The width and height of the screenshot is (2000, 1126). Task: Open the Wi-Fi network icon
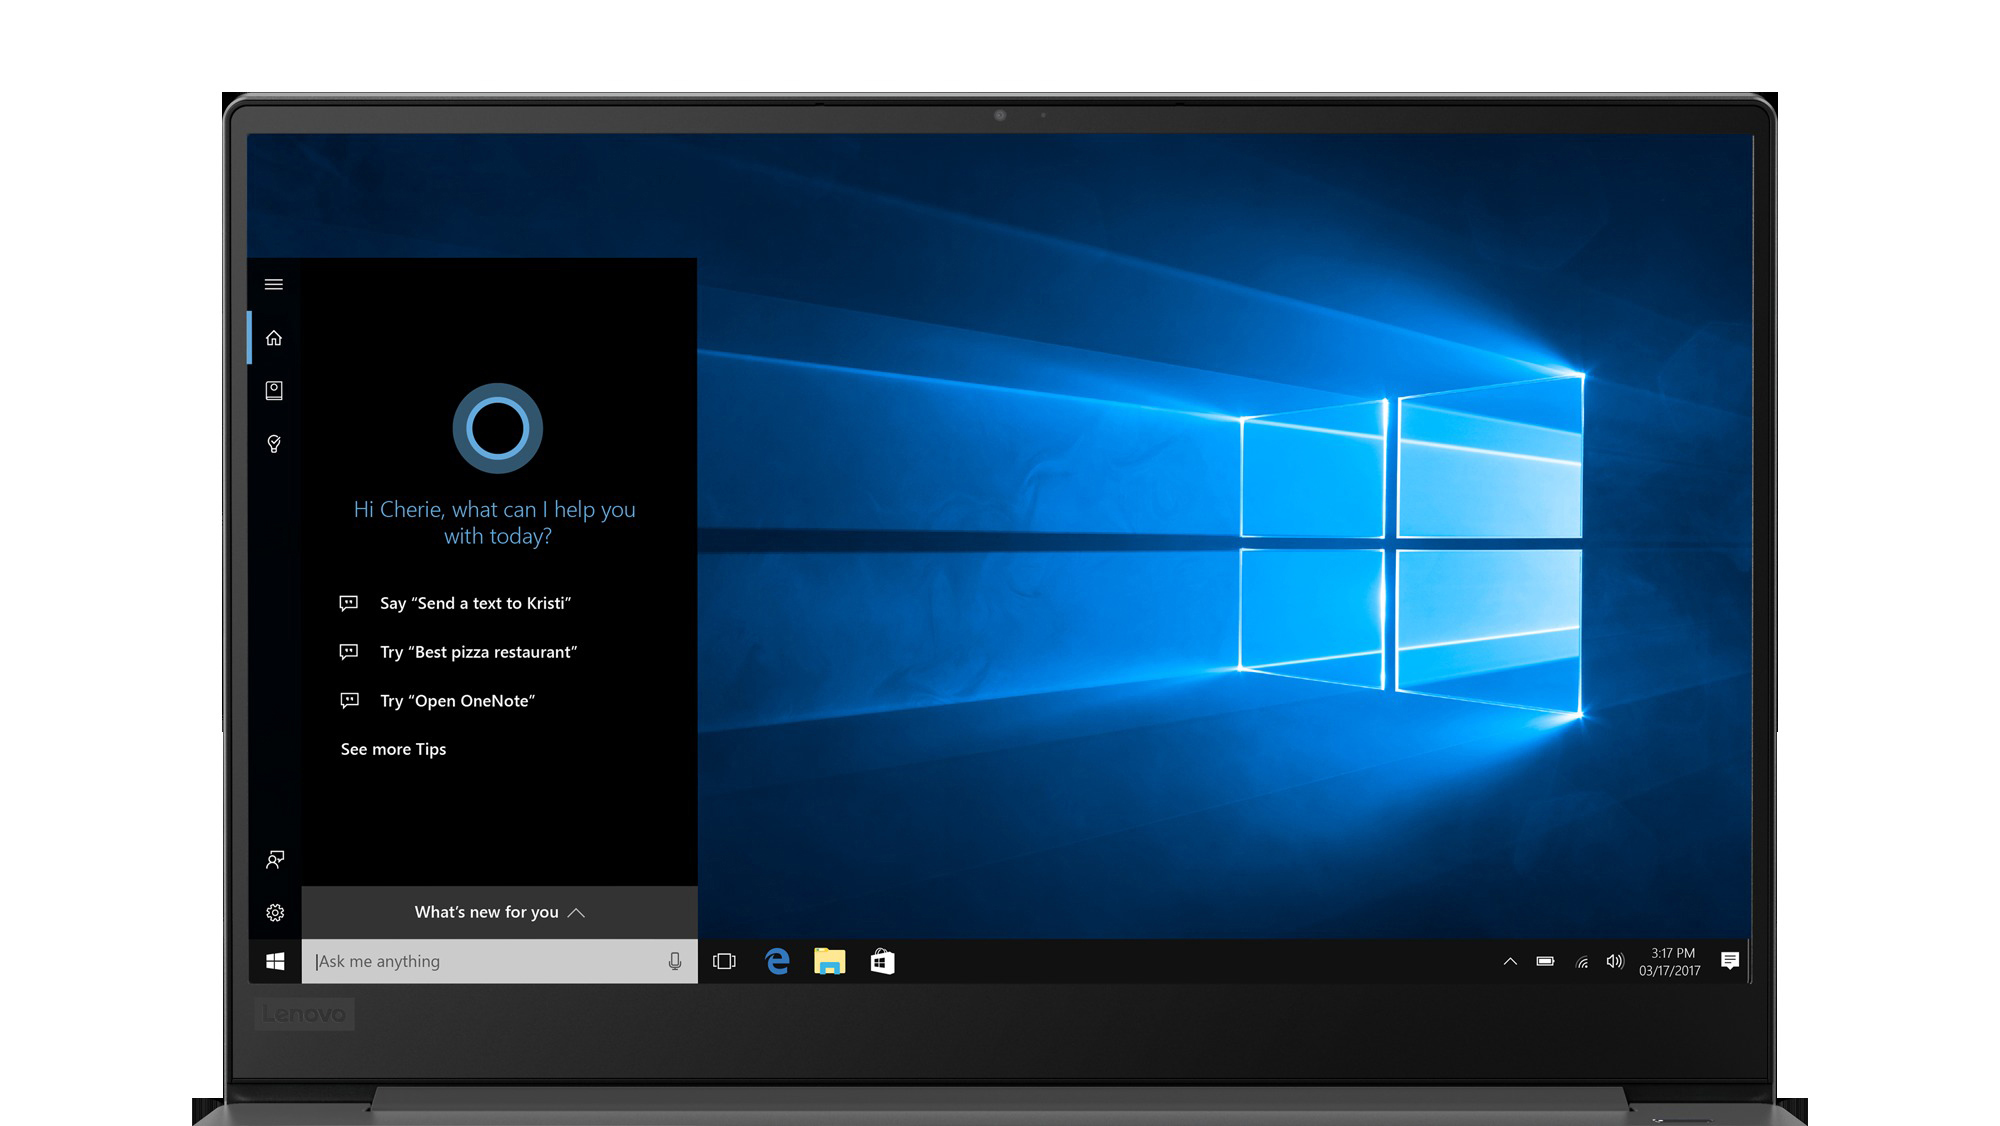tap(1581, 962)
